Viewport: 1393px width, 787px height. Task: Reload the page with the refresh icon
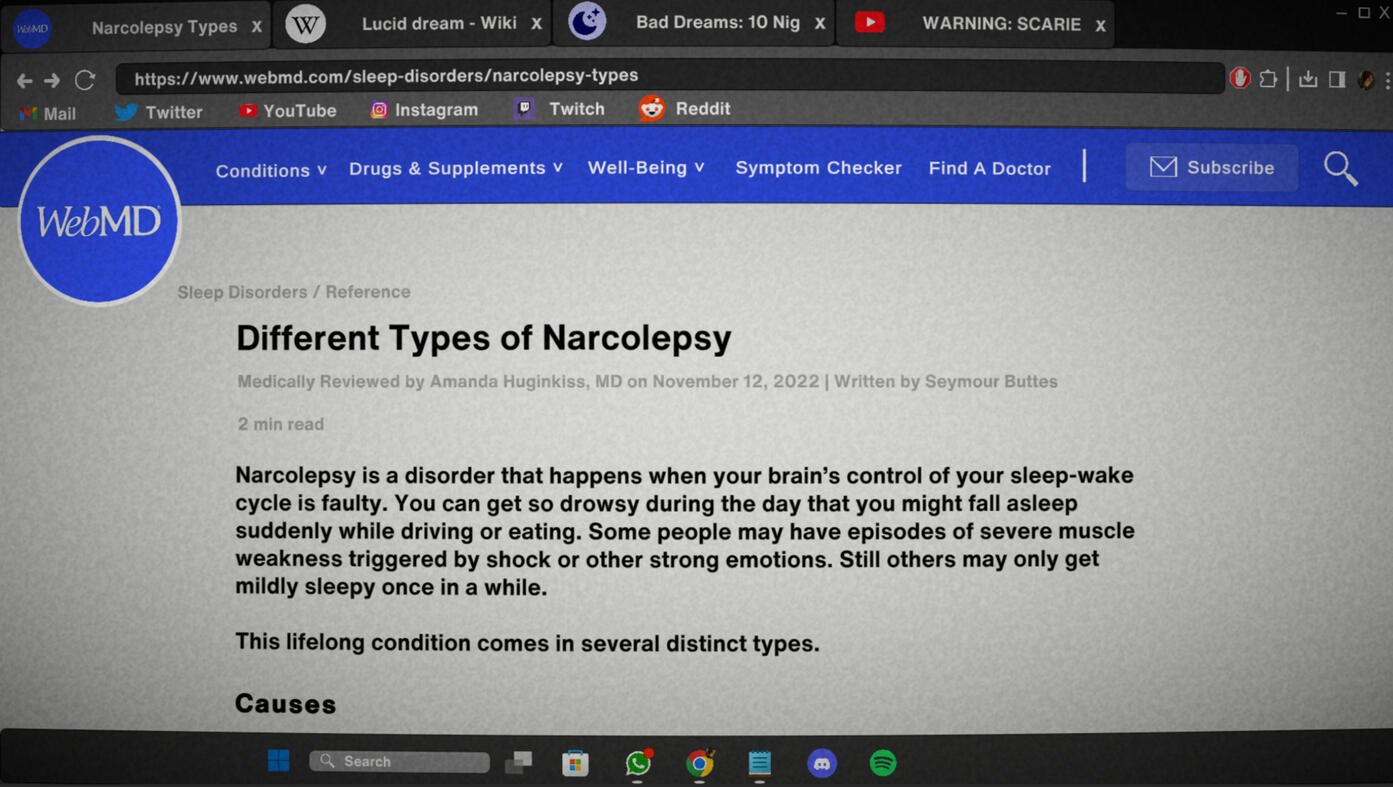tap(85, 79)
